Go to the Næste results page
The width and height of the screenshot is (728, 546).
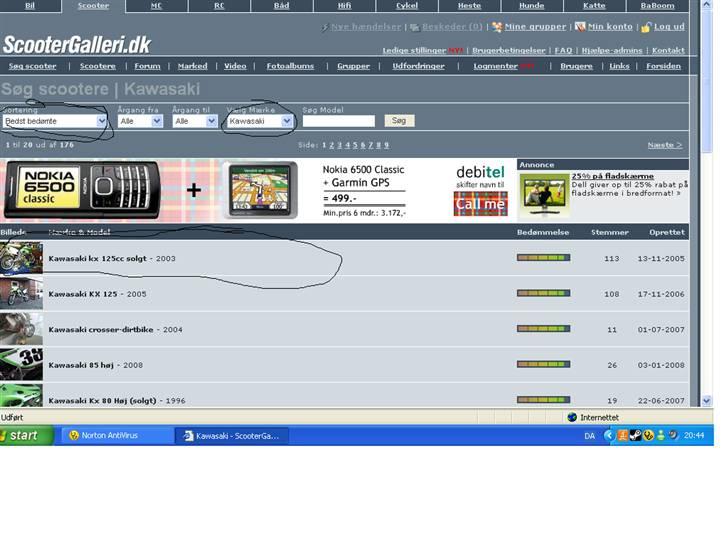664,145
